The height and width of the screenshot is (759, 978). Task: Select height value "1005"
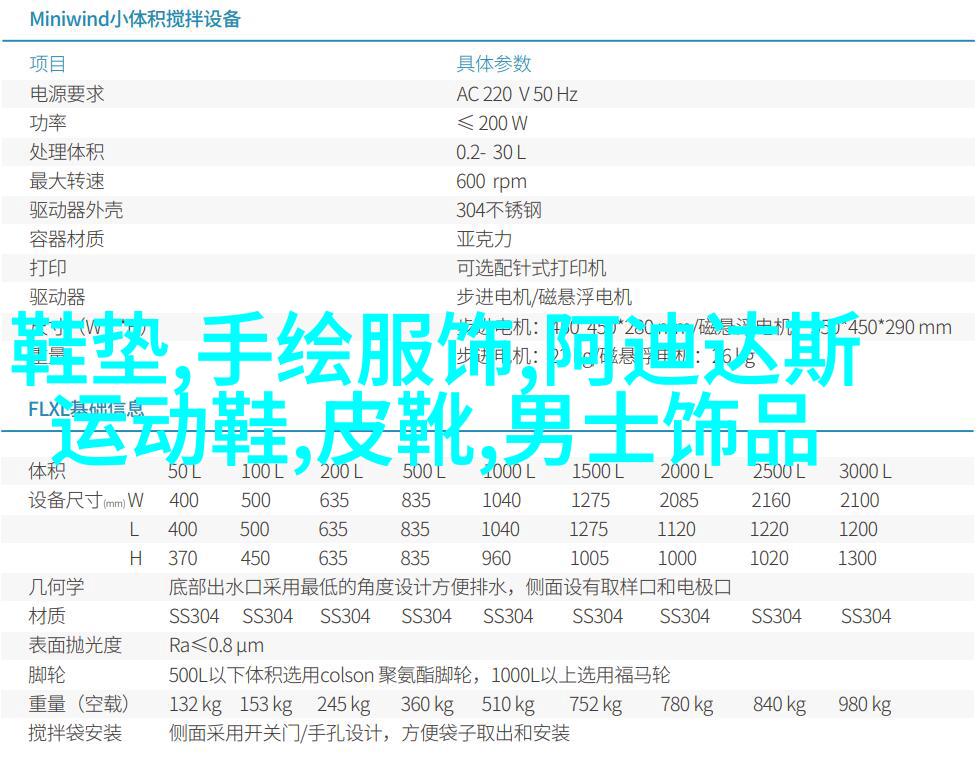589,558
